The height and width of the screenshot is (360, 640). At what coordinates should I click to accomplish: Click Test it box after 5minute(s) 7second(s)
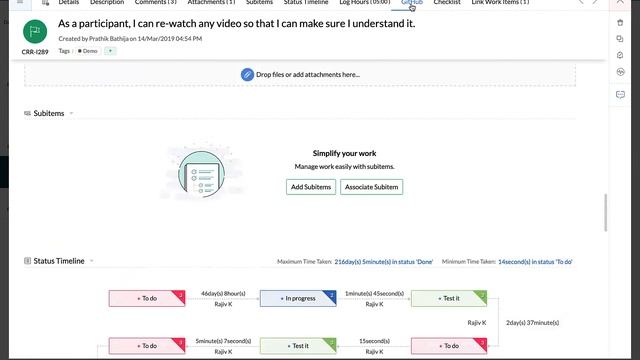point(298,346)
